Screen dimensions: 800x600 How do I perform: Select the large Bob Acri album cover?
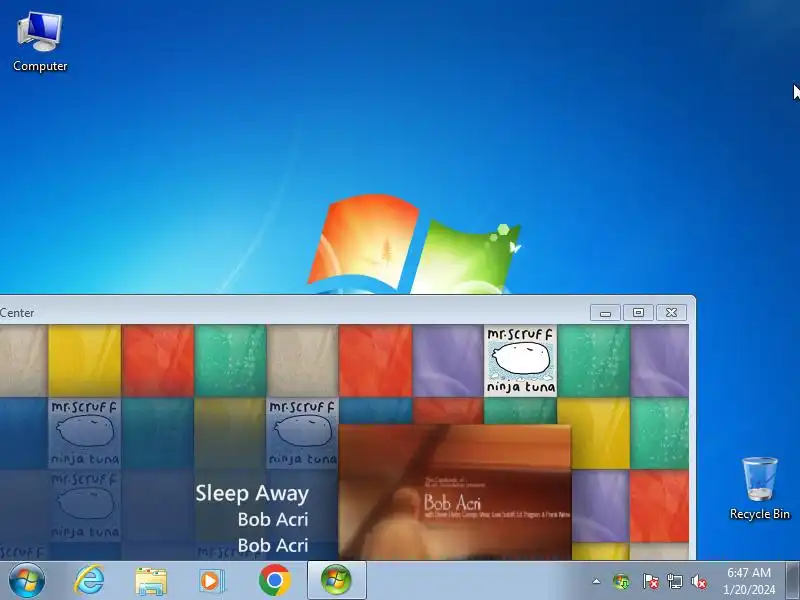(455, 492)
